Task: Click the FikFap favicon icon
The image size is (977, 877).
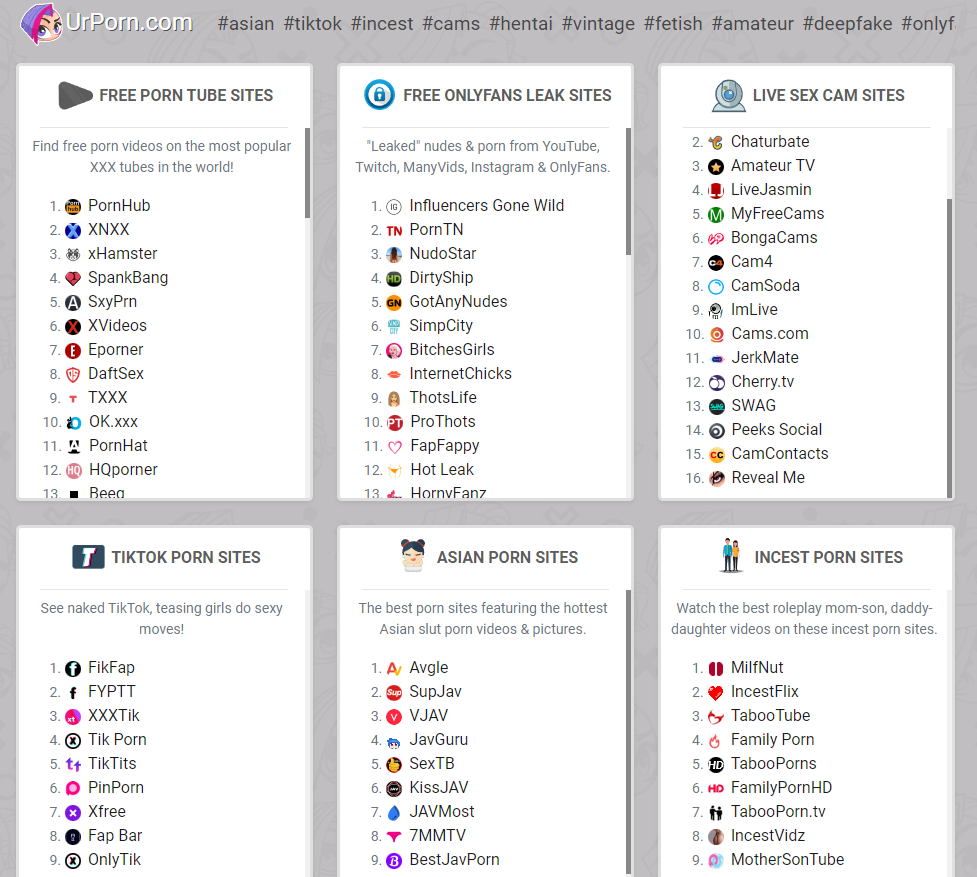Action: tap(73, 669)
